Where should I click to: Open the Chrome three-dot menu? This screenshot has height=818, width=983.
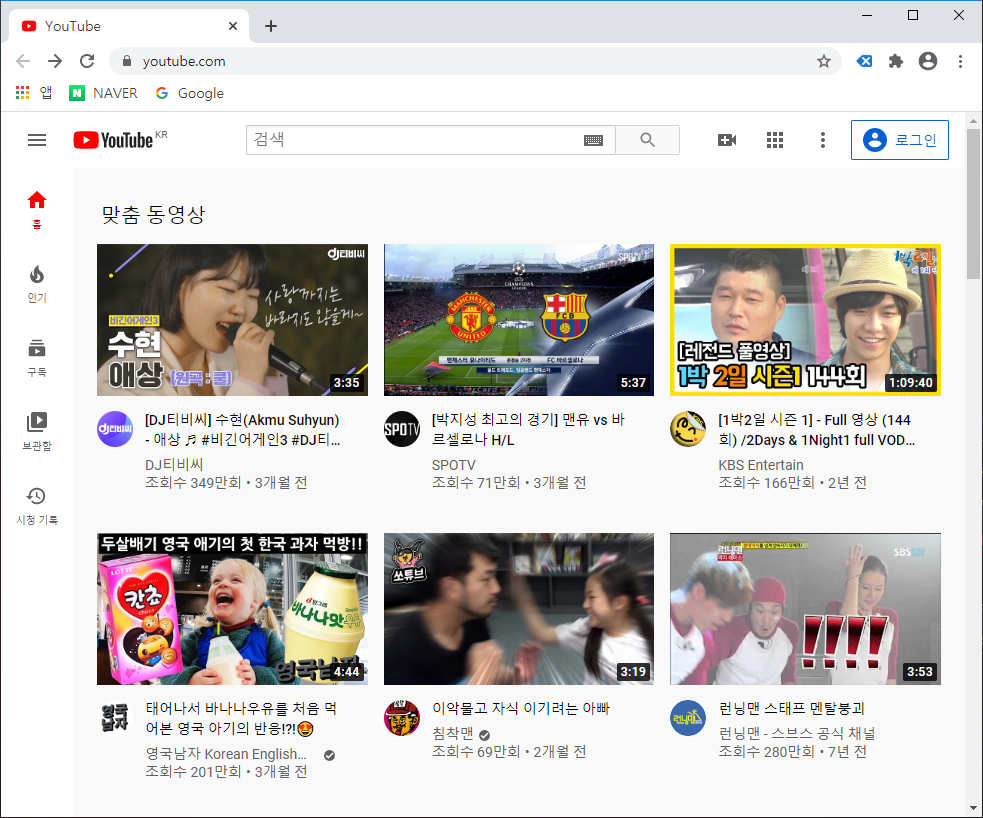[960, 61]
